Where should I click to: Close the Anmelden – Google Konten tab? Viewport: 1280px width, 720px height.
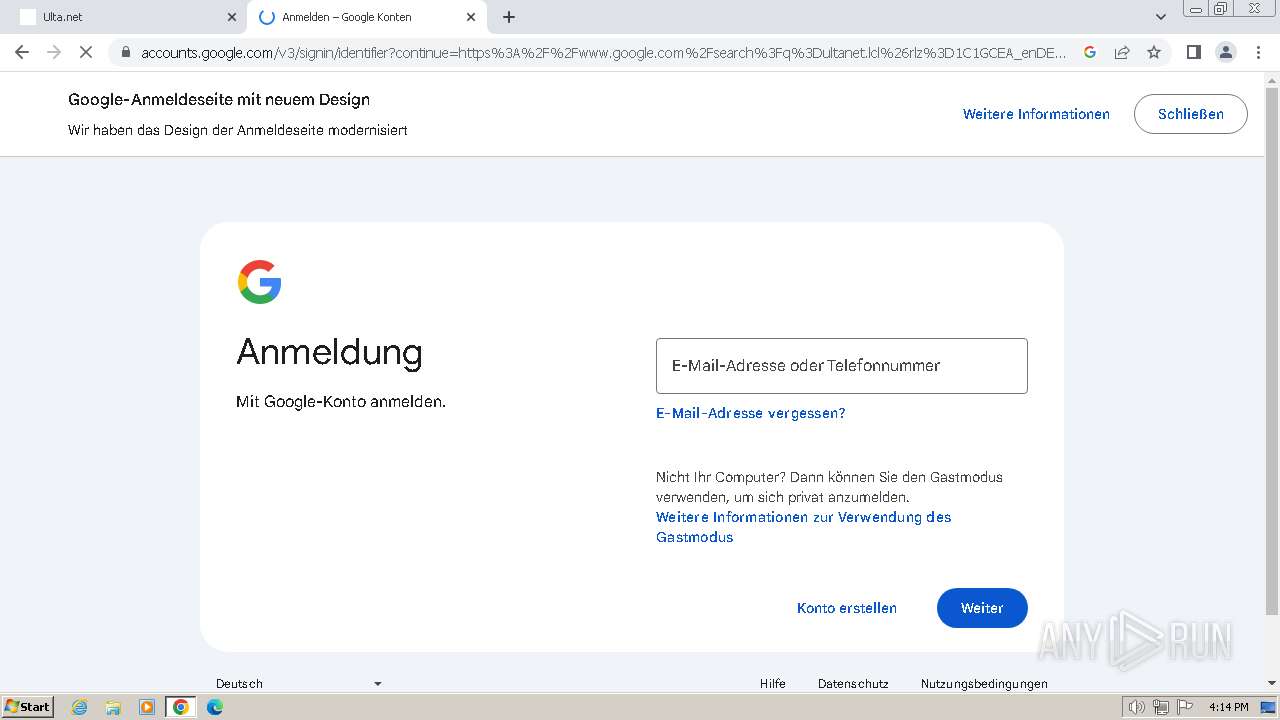[x=471, y=17]
